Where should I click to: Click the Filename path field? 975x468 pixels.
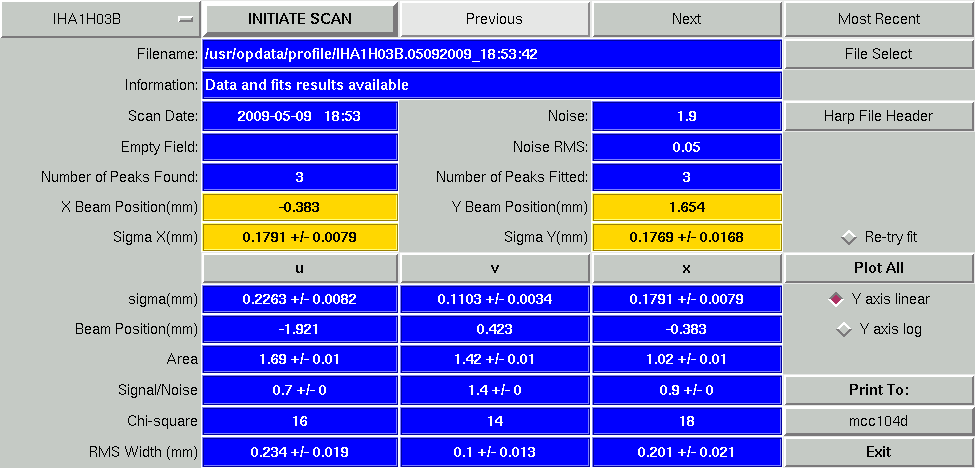point(492,54)
